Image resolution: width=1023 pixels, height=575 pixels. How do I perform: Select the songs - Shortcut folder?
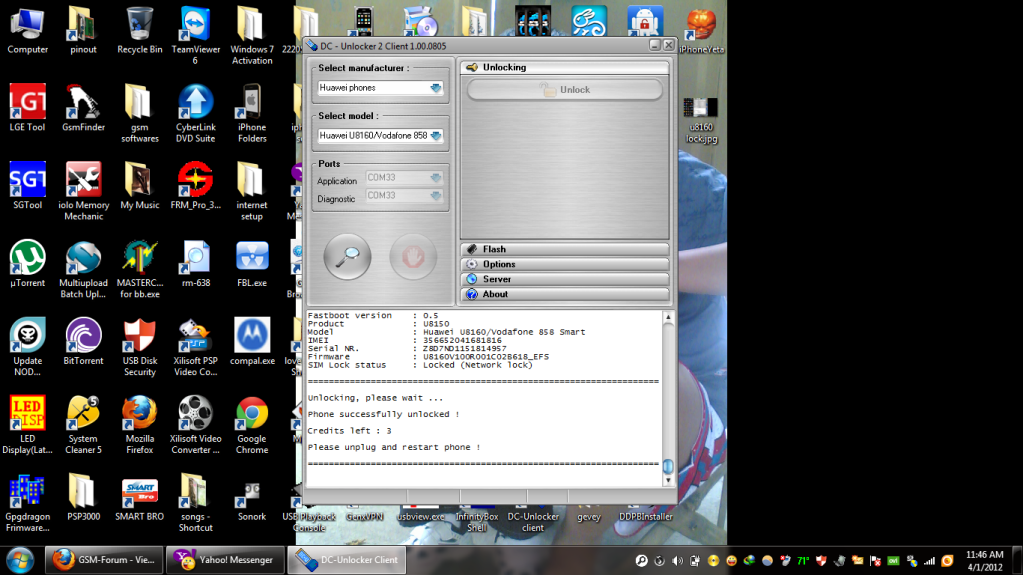tap(196, 503)
